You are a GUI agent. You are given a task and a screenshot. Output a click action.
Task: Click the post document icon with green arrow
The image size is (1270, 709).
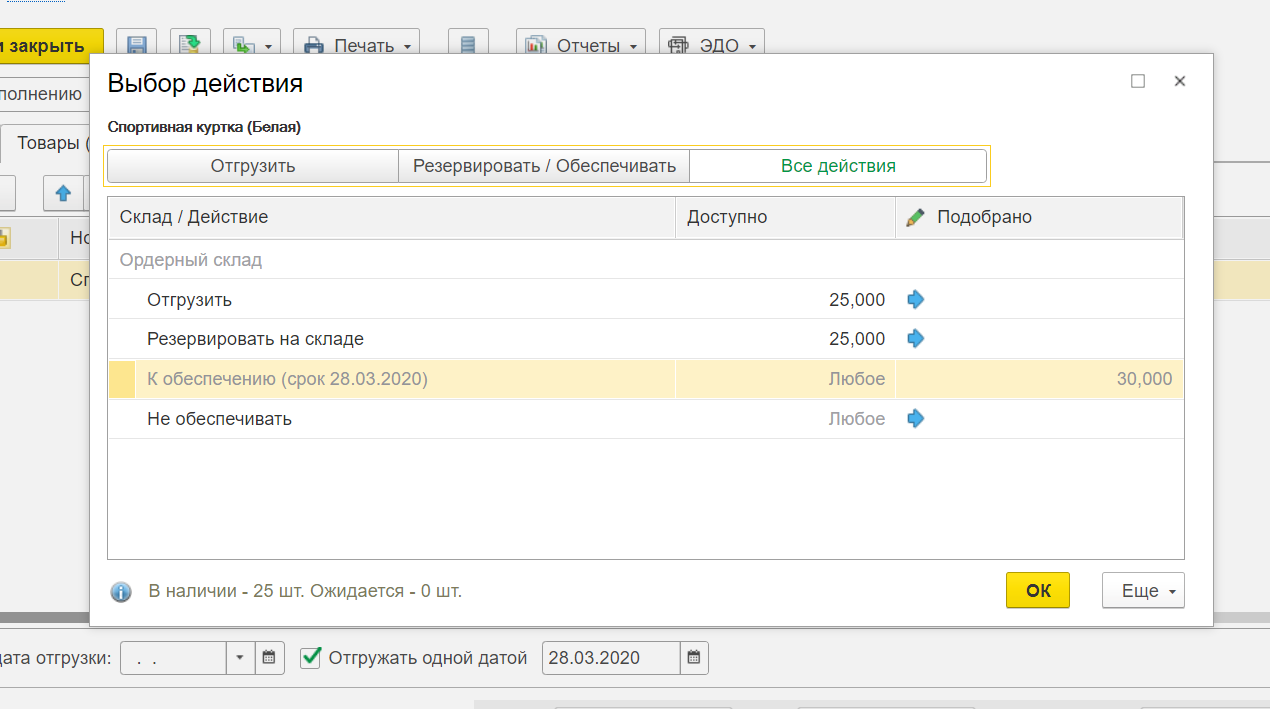(189, 45)
